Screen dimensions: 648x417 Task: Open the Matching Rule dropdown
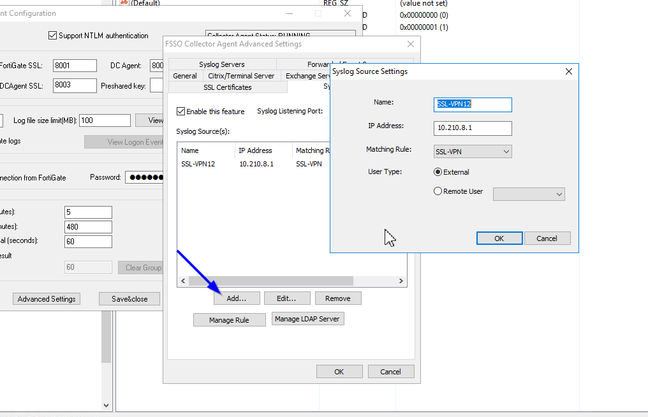[472, 152]
